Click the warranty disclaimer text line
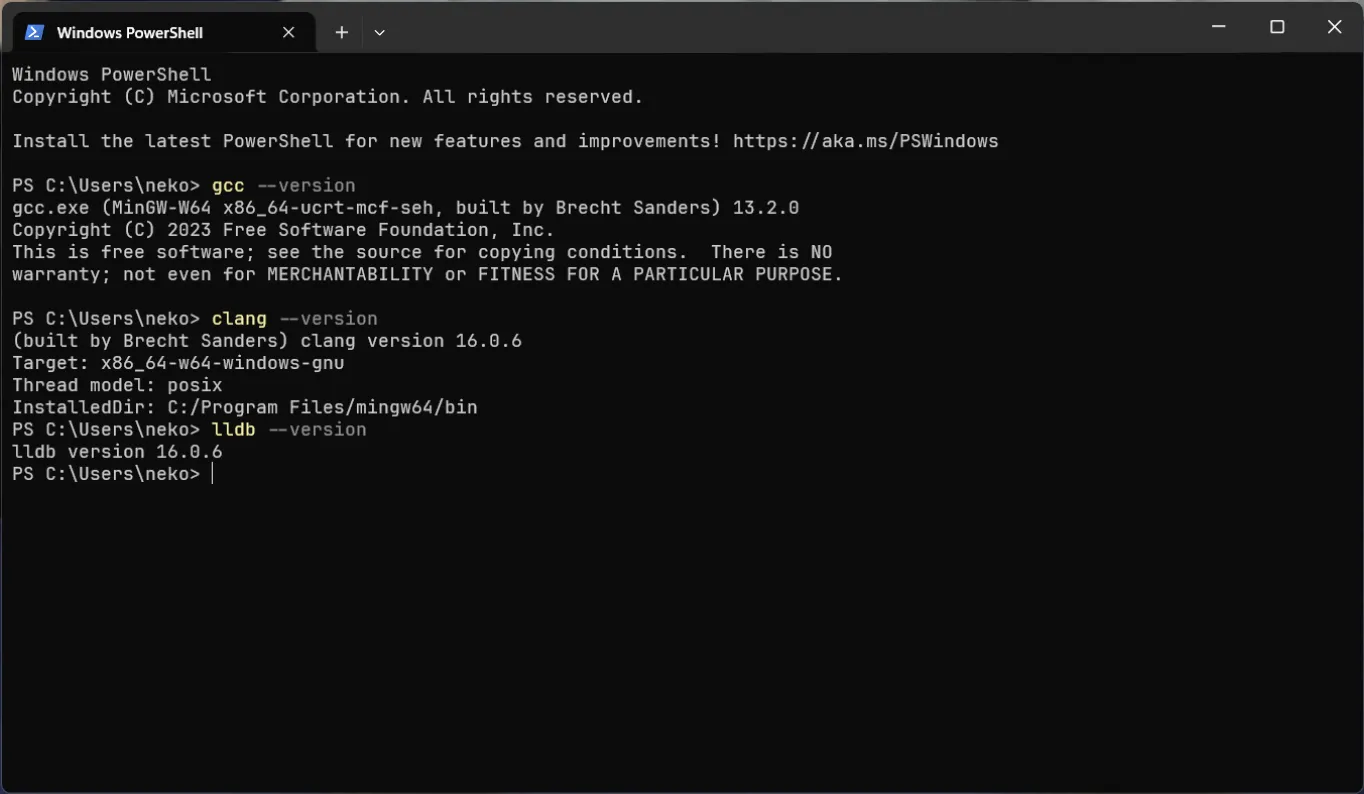 coord(425,274)
